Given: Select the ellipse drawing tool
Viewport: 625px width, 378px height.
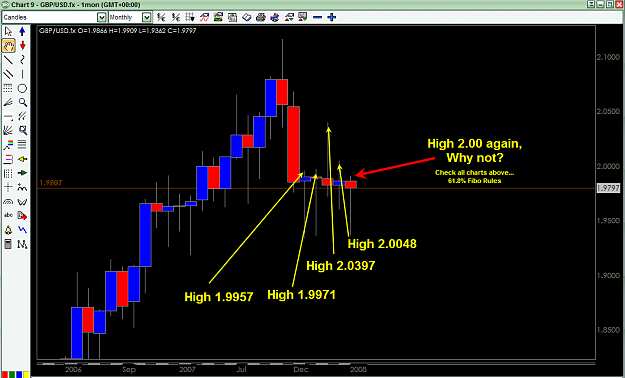Looking at the screenshot, I should (x=22, y=88).
